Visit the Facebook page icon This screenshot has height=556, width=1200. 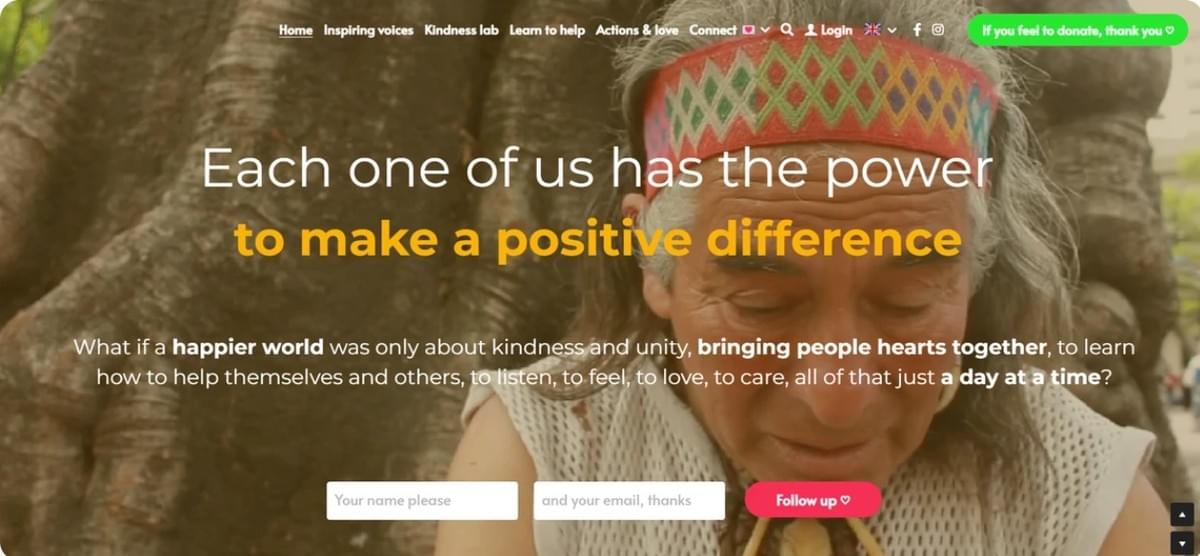[x=917, y=30]
